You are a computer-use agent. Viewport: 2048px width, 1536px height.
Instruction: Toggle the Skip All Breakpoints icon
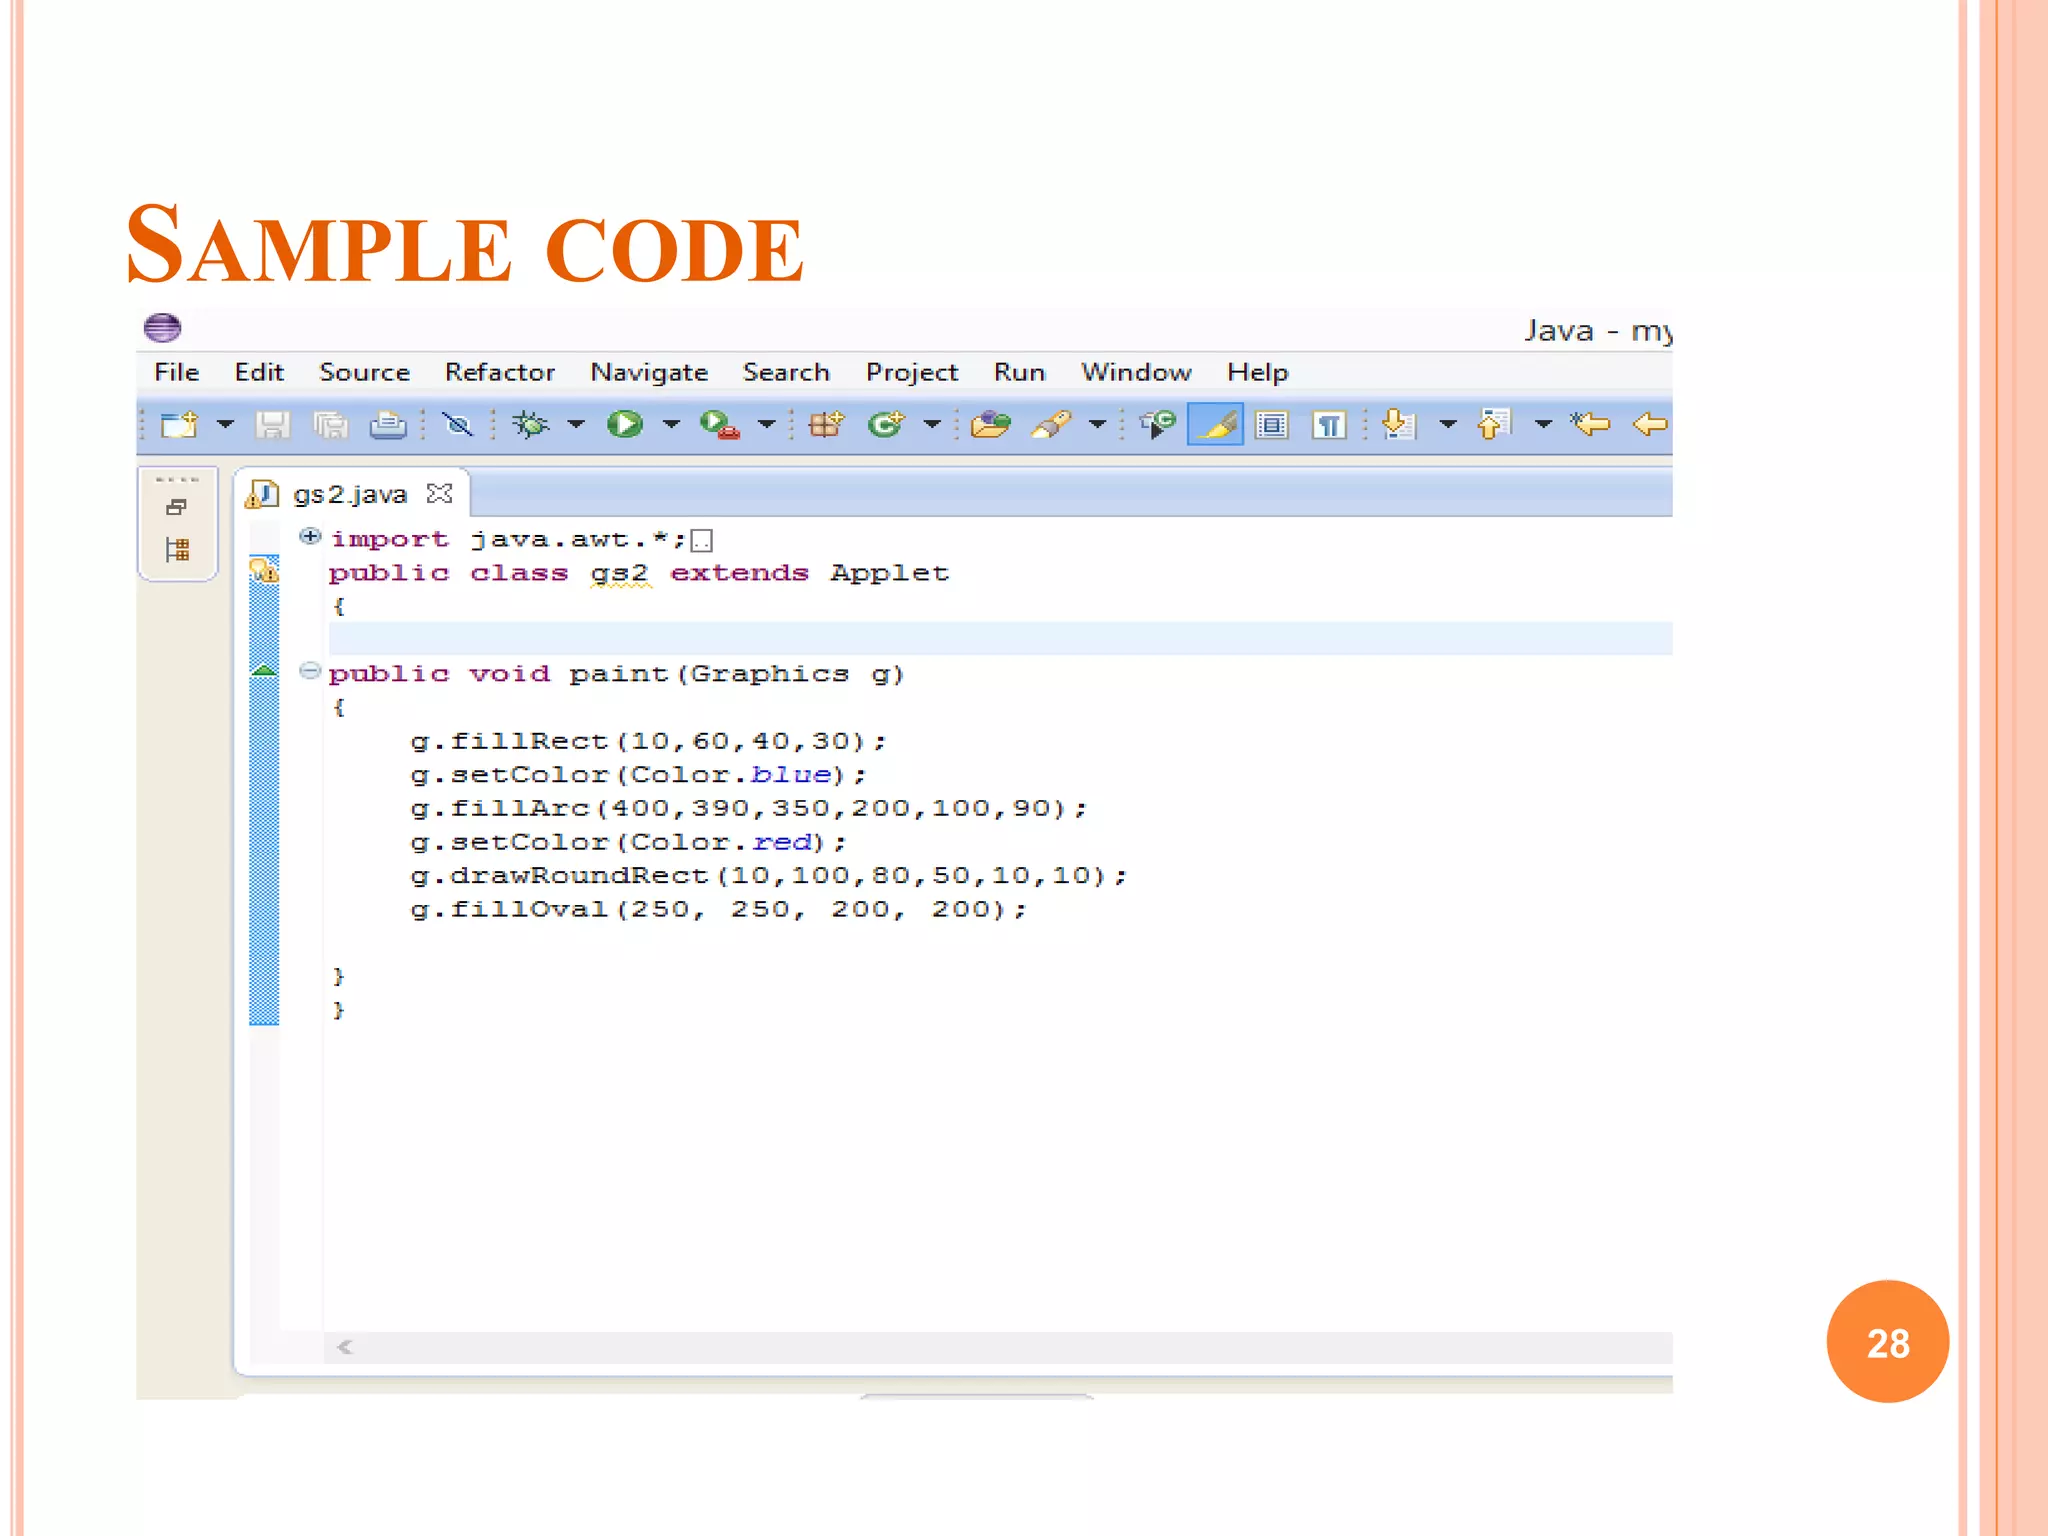click(458, 425)
